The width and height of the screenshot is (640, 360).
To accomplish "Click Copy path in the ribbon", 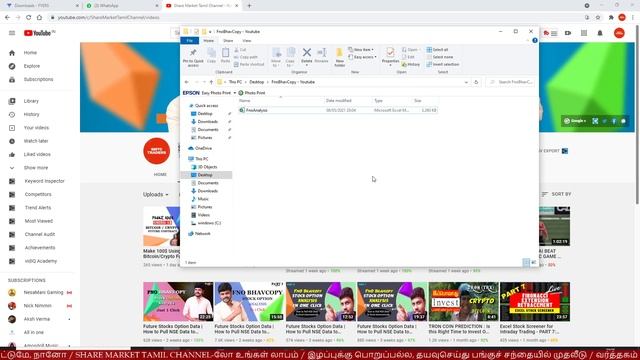I will tap(246, 57).
